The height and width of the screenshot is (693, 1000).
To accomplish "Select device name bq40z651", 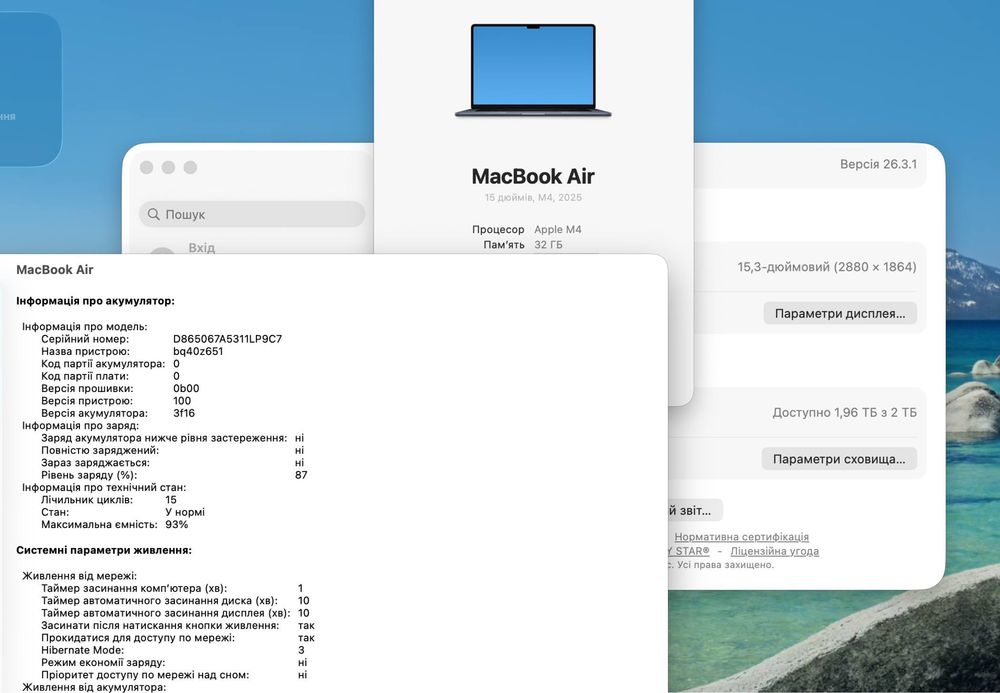I will (x=198, y=351).
